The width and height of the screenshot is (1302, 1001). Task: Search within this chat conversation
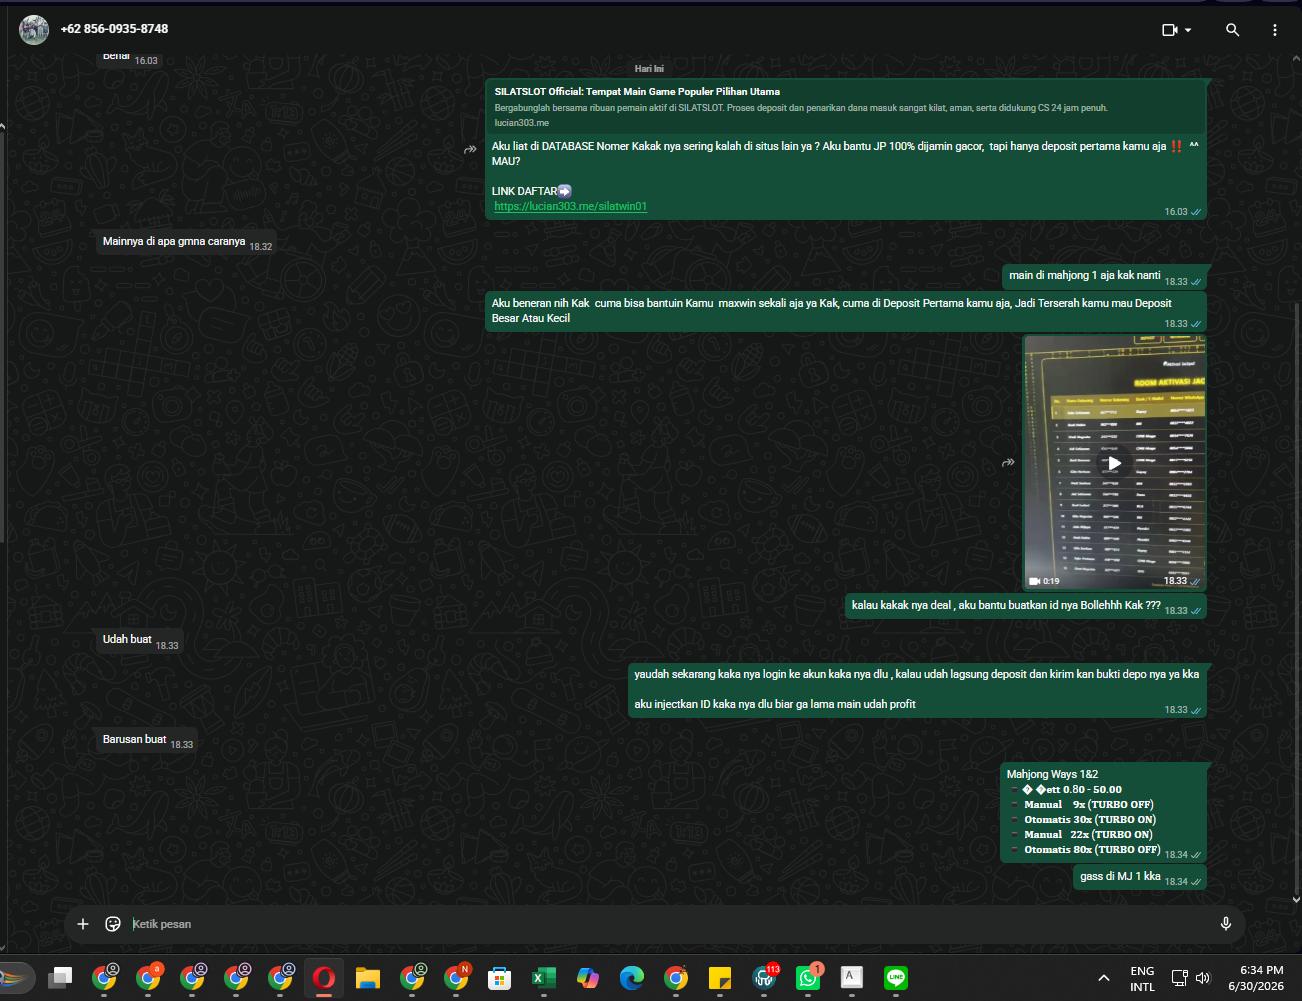click(x=1232, y=30)
